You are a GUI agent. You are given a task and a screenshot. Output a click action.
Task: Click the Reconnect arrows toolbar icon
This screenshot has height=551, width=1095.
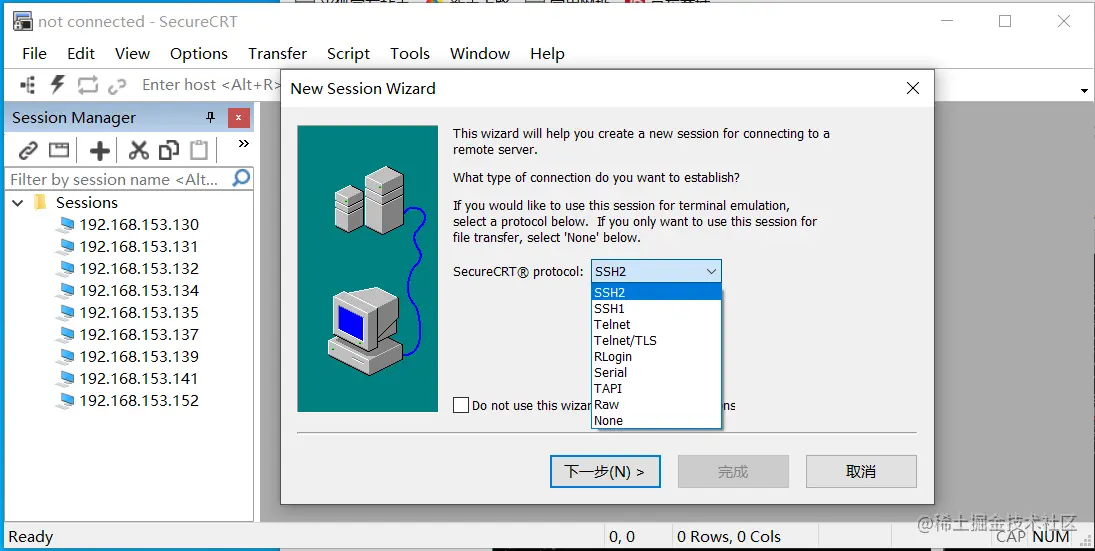click(x=87, y=85)
